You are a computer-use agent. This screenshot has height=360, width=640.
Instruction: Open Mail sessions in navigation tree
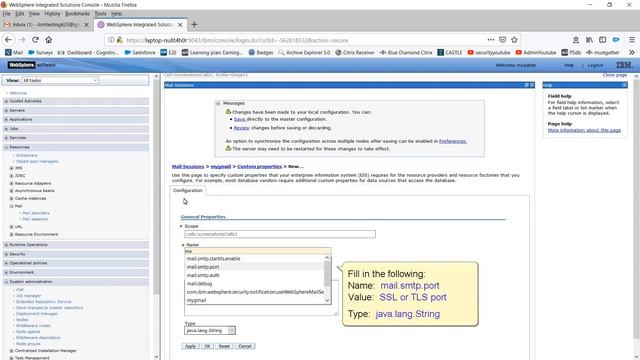tap(35, 219)
